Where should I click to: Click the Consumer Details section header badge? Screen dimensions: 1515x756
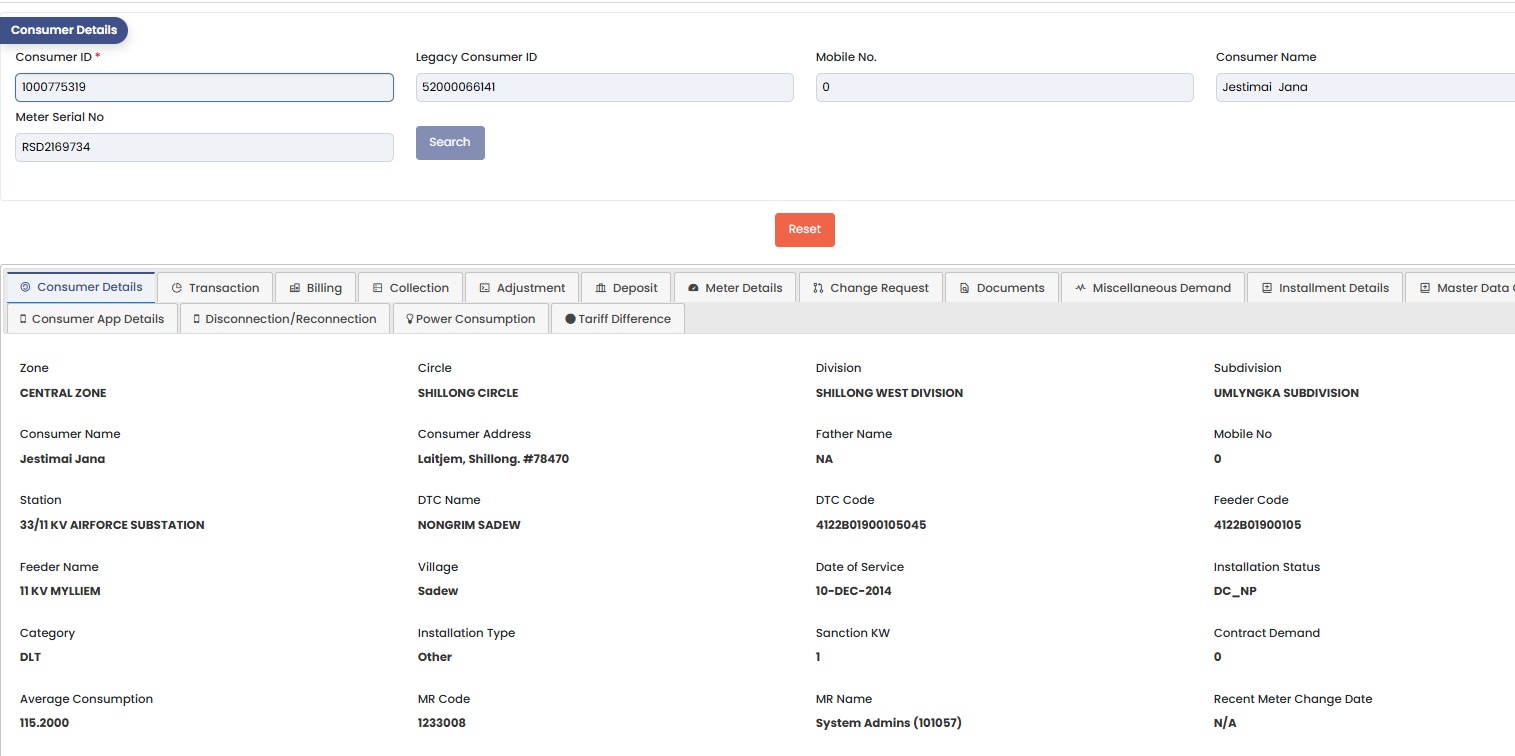[64, 30]
